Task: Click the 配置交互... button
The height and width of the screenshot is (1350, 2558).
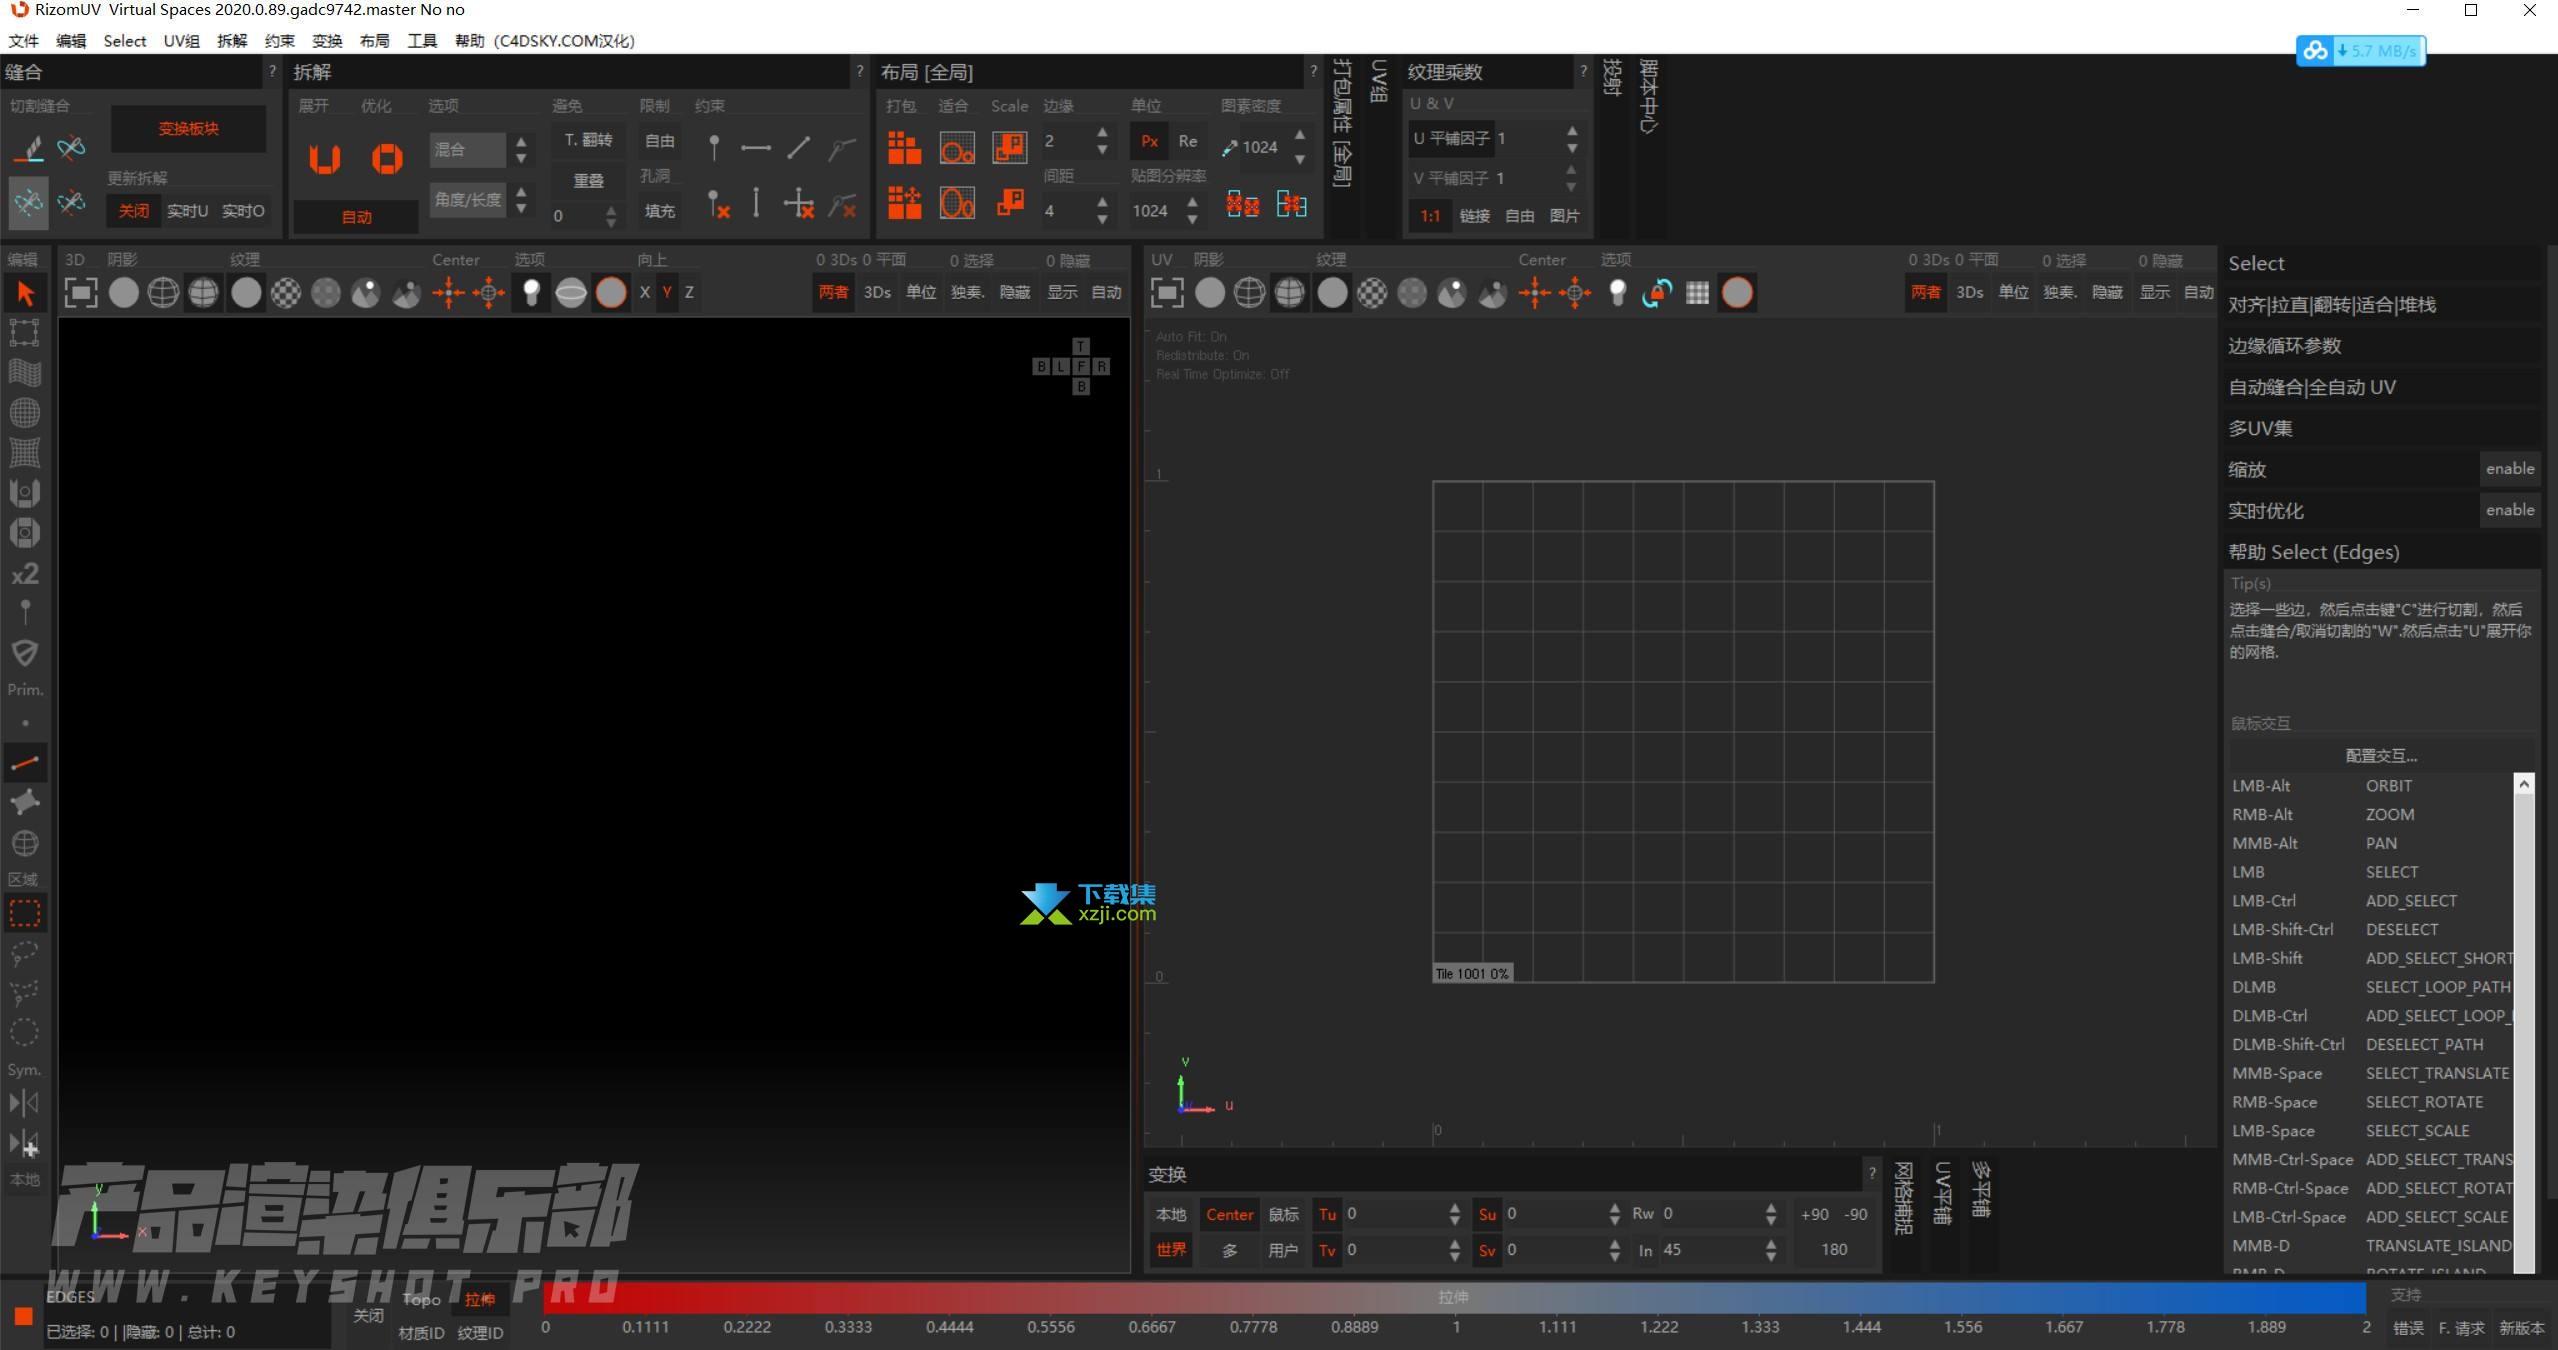Action: pyautogui.click(x=2381, y=755)
